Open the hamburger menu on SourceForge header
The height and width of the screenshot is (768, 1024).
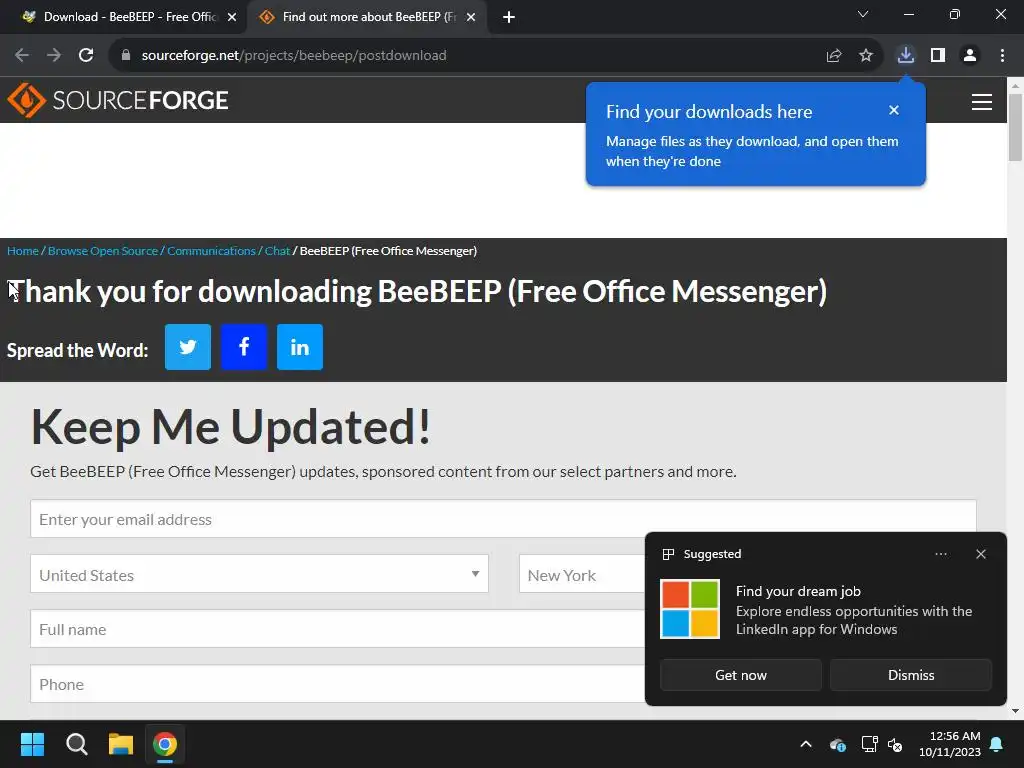(x=982, y=102)
